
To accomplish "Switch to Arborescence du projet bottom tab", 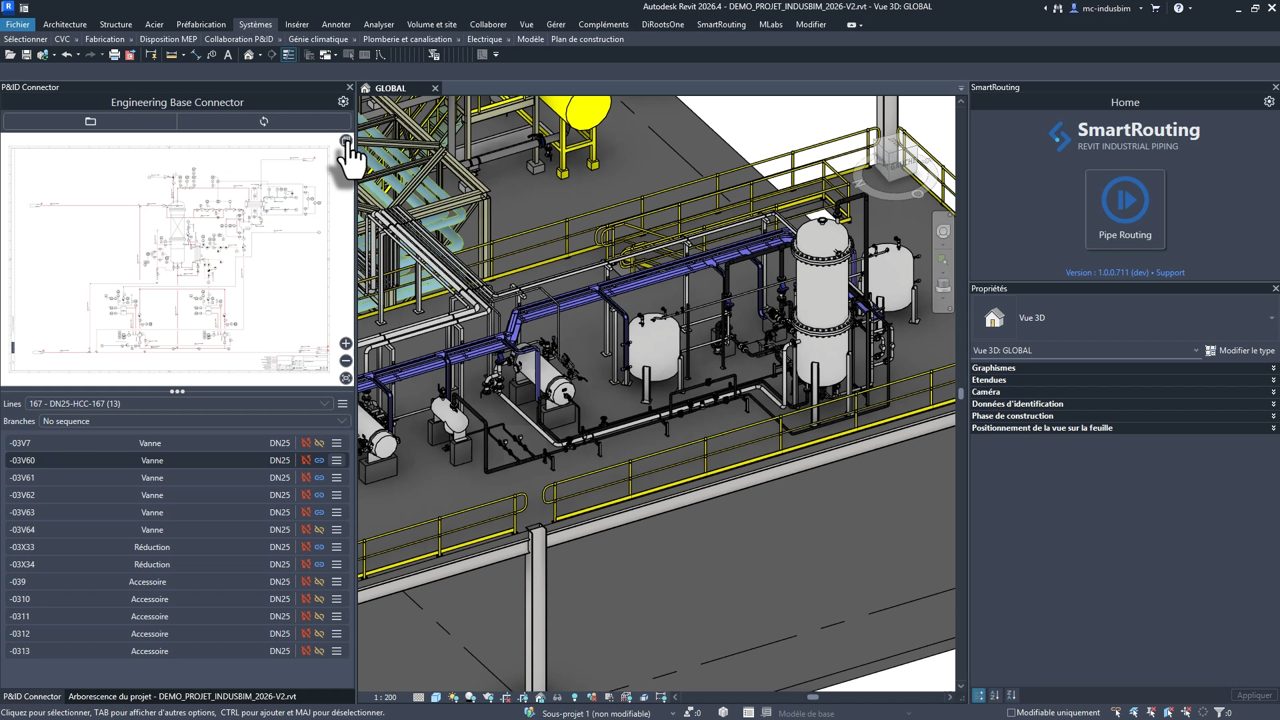I will pyautogui.click(x=182, y=696).
